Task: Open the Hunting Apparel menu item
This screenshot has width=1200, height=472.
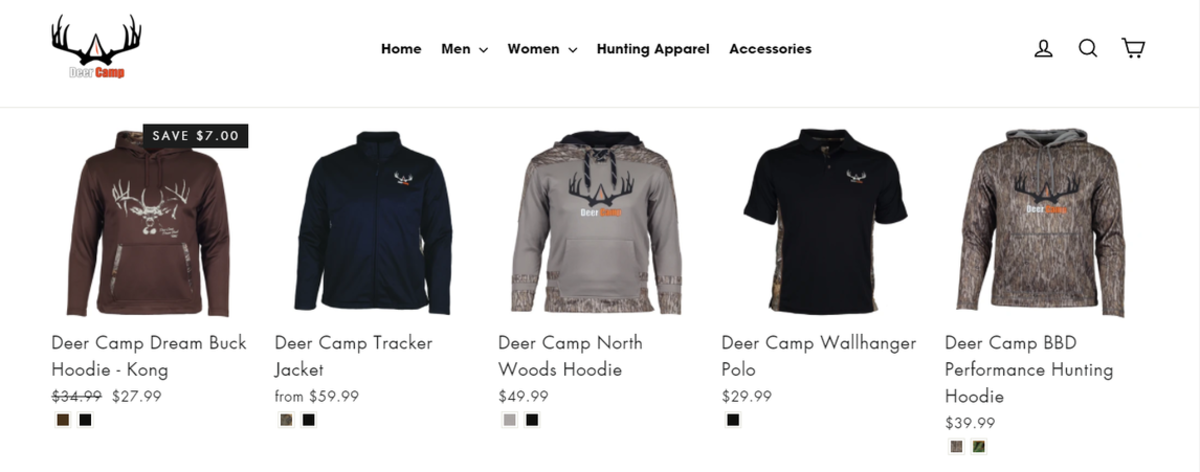Action: pos(653,48)
